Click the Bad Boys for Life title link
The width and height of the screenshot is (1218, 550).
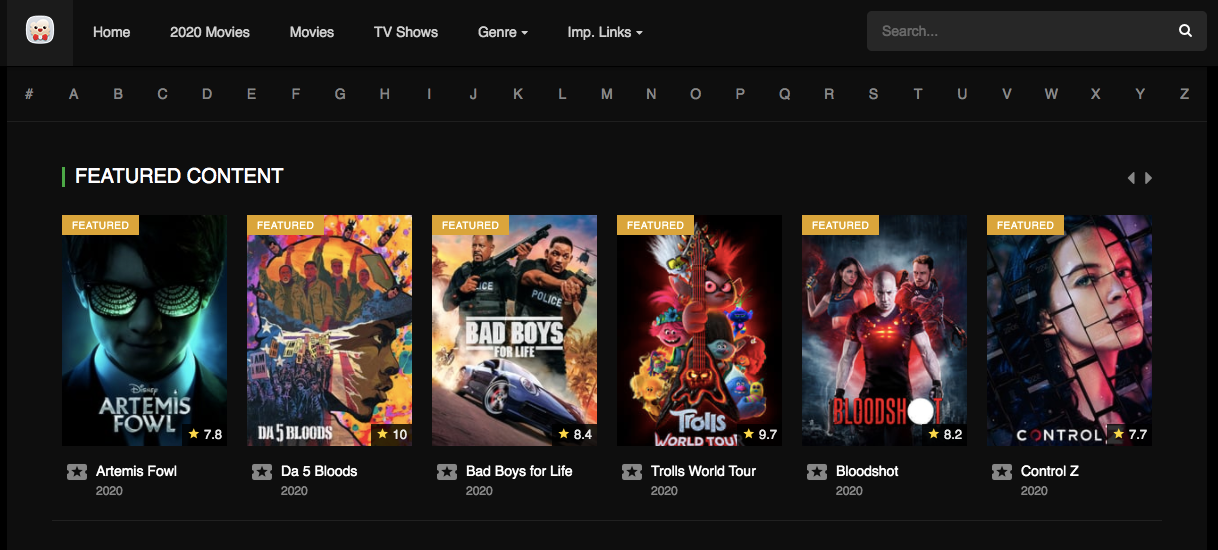coord(519,471)
